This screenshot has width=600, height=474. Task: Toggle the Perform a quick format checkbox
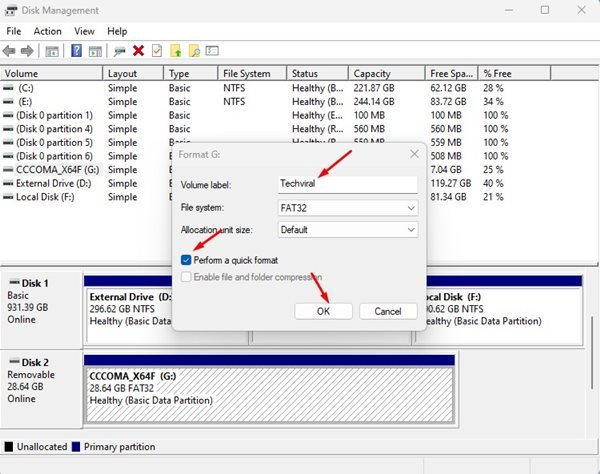(187, 260)
